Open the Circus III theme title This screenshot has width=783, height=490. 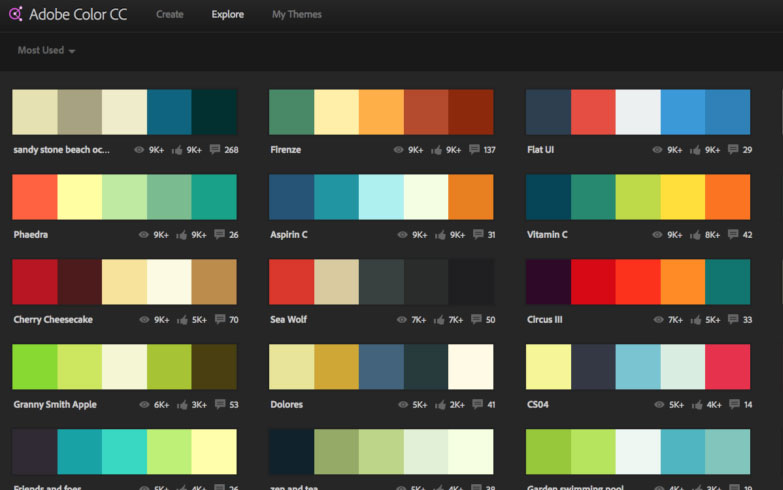pyautogui.click(x=544, y=320)
